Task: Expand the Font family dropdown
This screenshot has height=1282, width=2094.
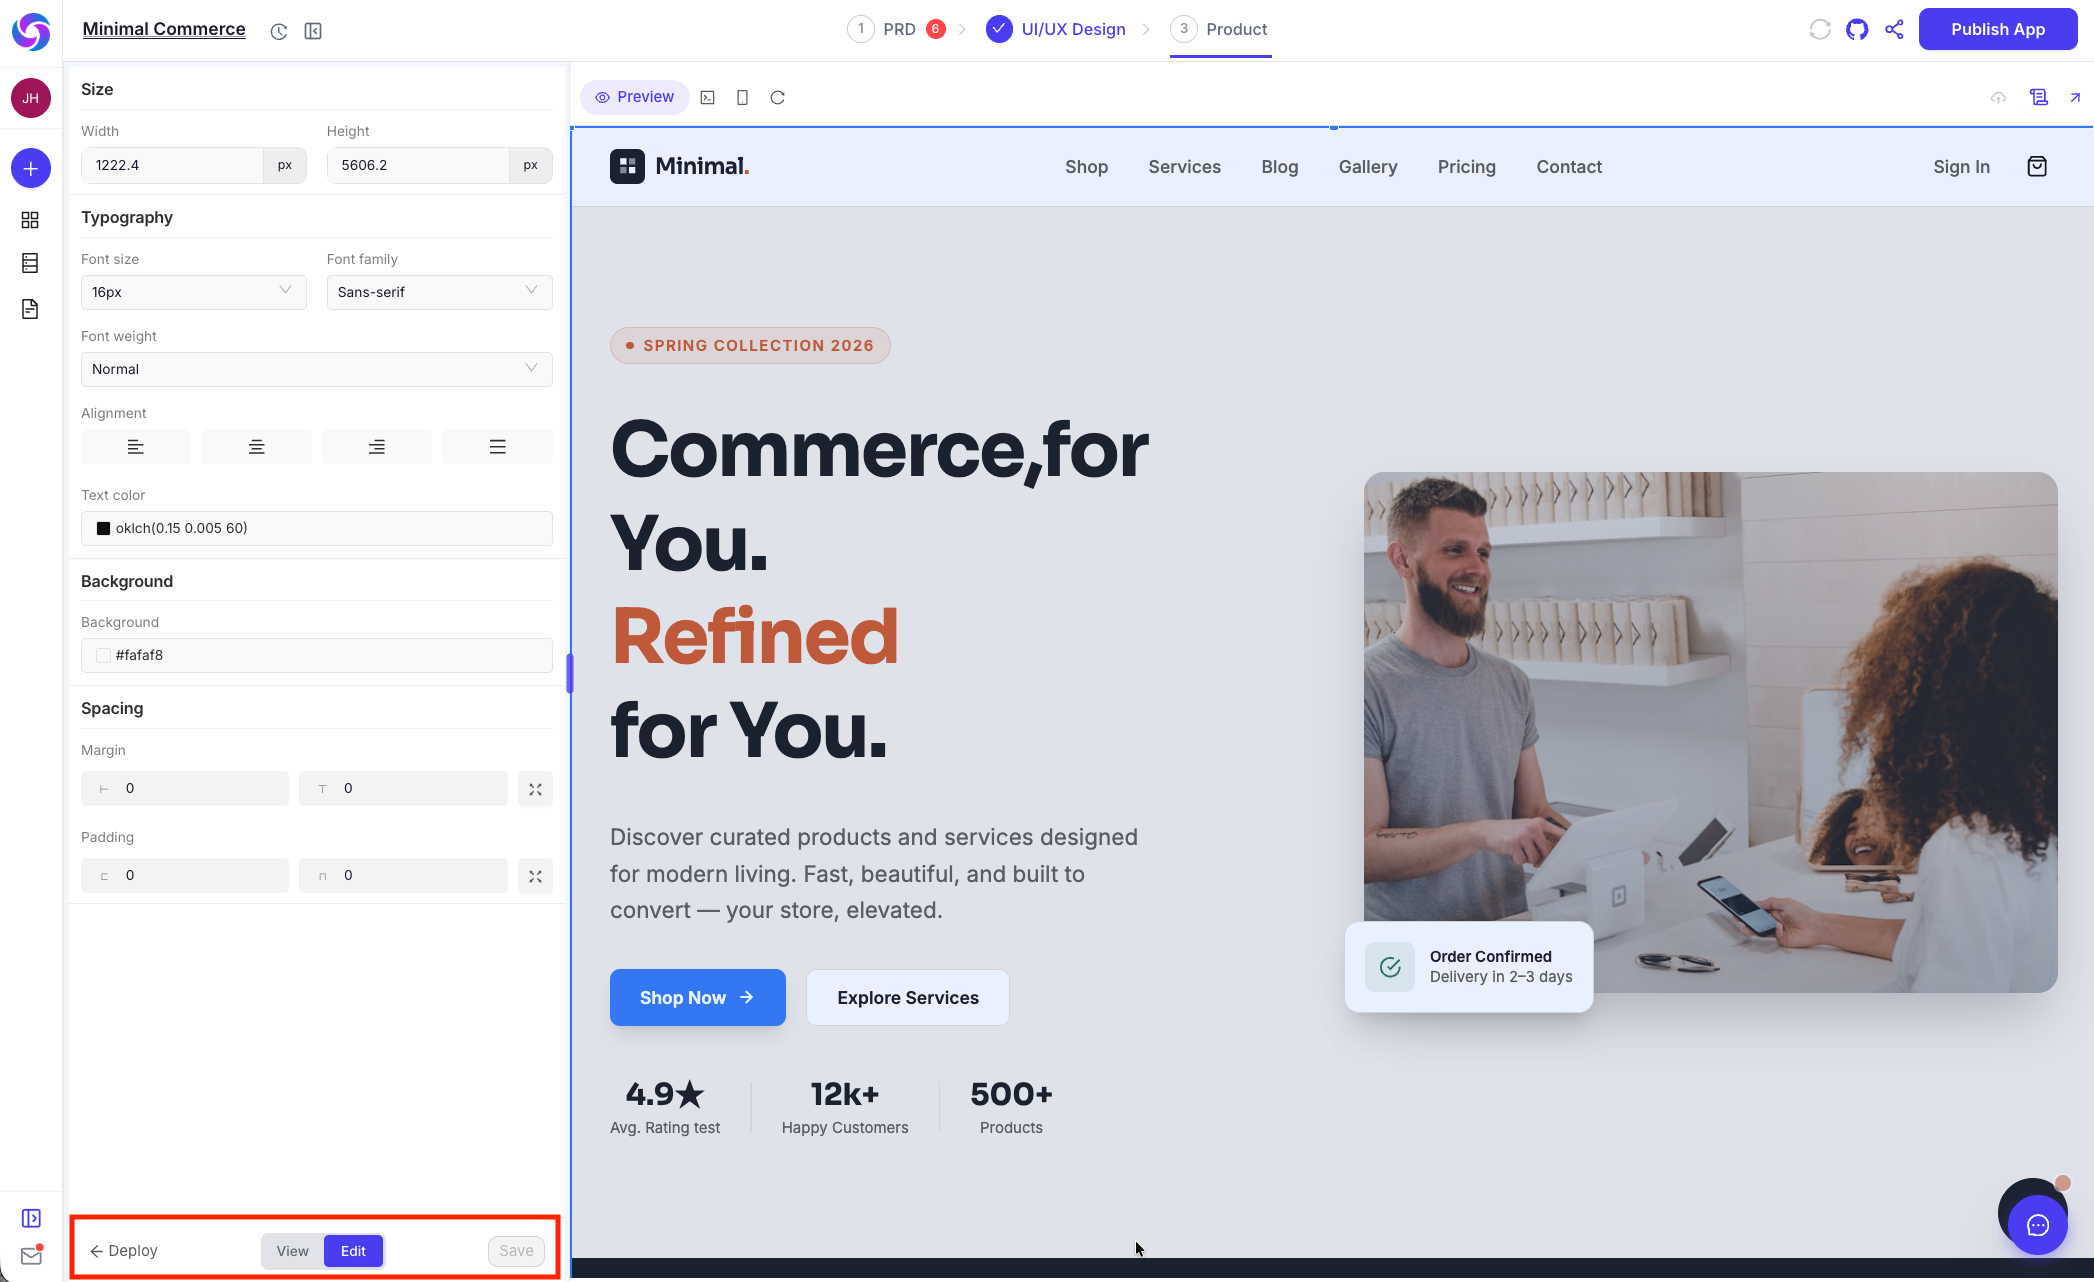Action: [x=438, y=292]
